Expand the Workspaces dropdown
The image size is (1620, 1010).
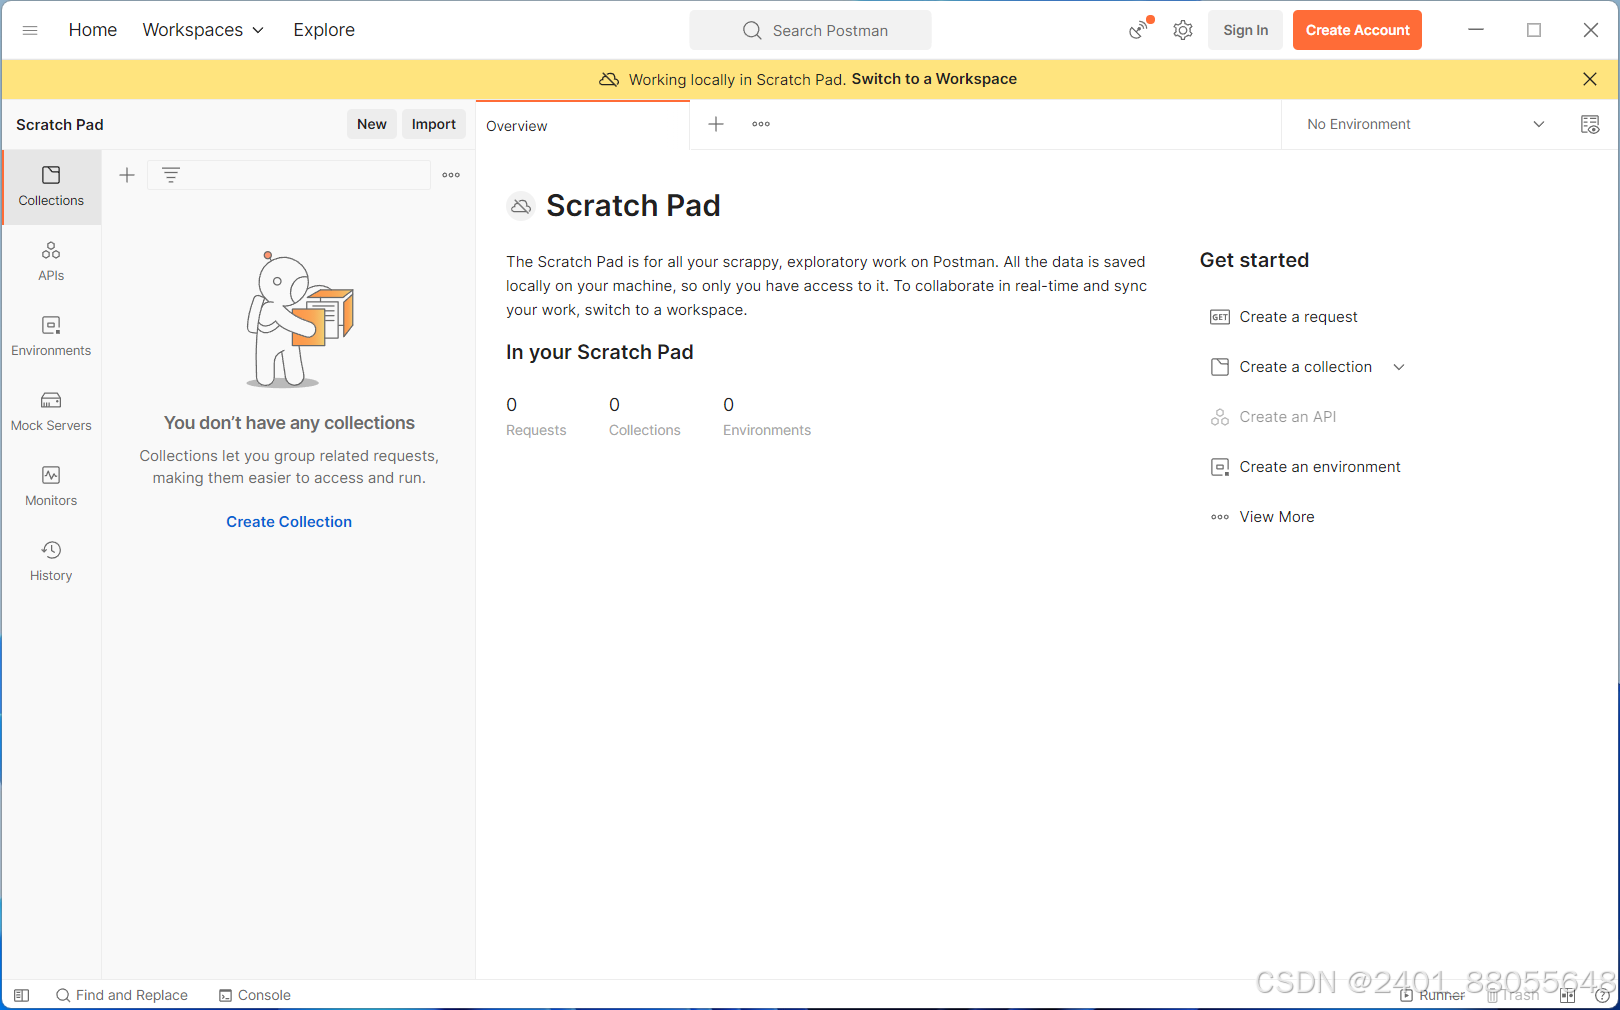(x=203, y=30)
